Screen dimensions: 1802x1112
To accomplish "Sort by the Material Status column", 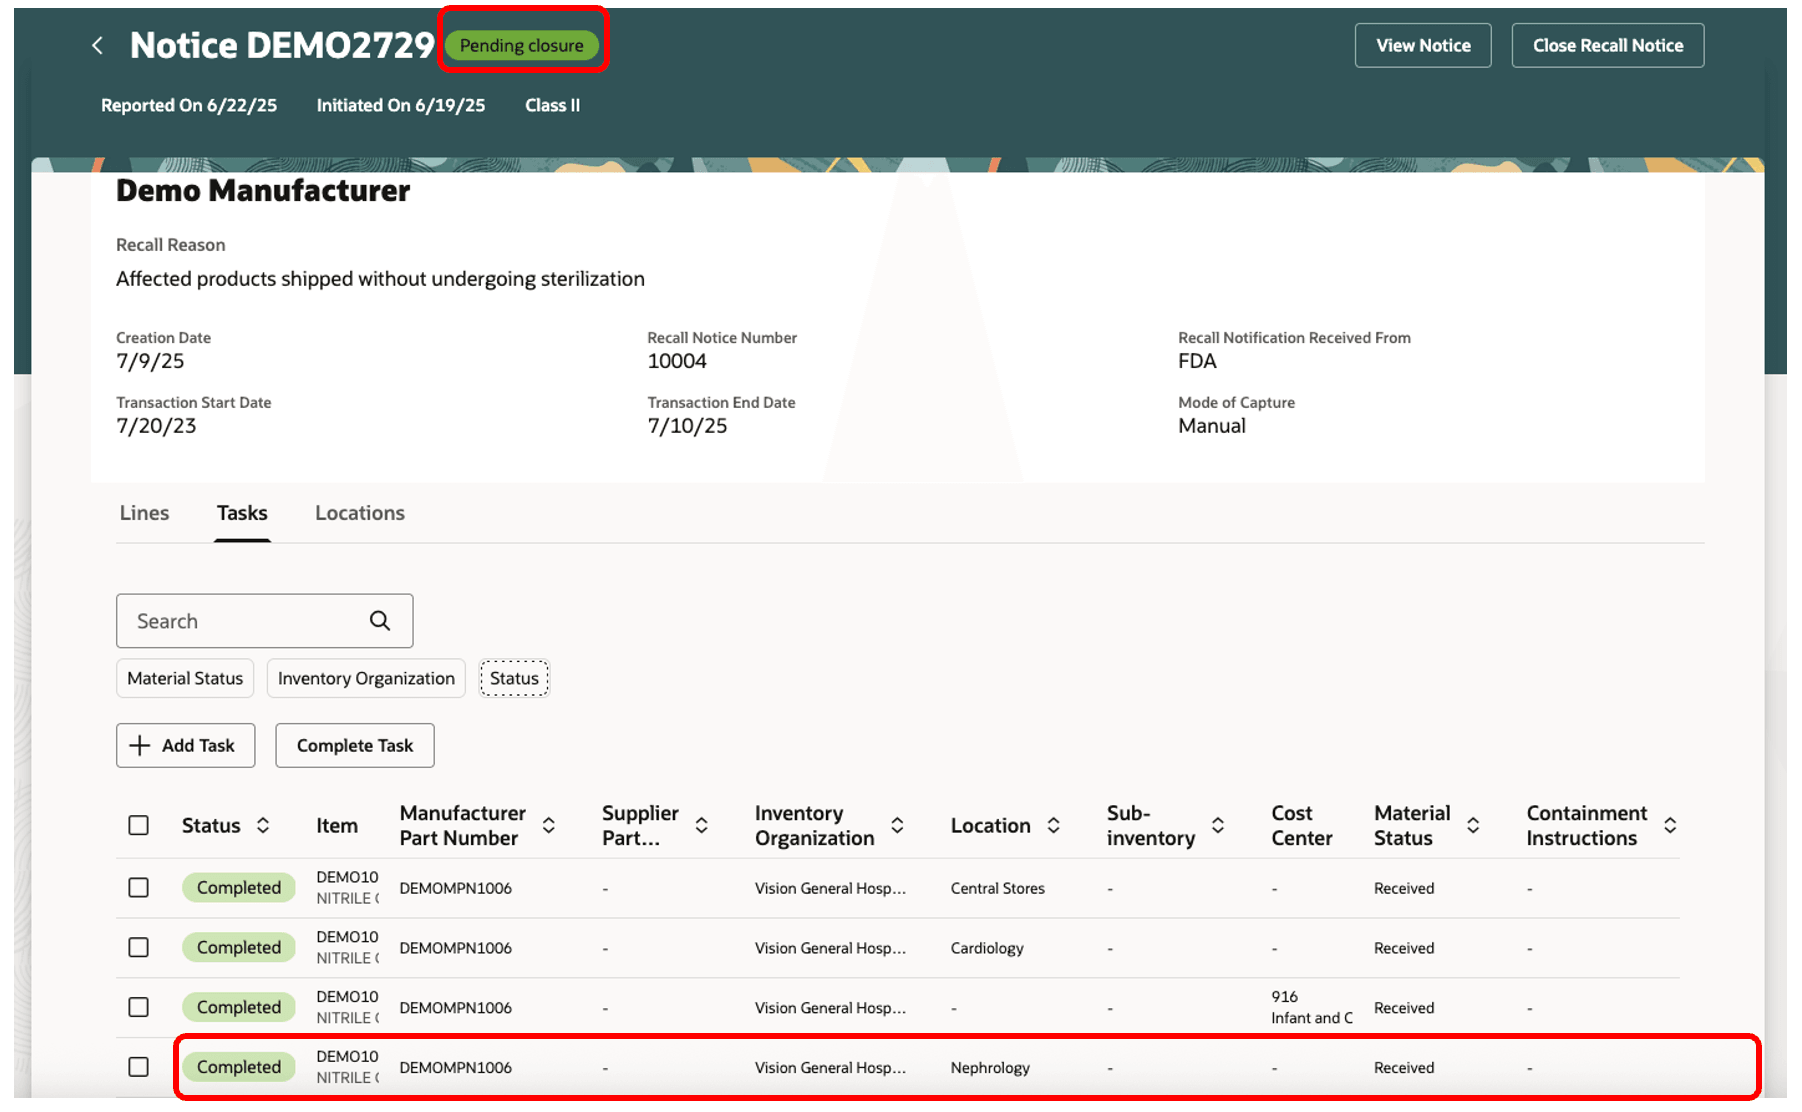I will [1473, 825].
